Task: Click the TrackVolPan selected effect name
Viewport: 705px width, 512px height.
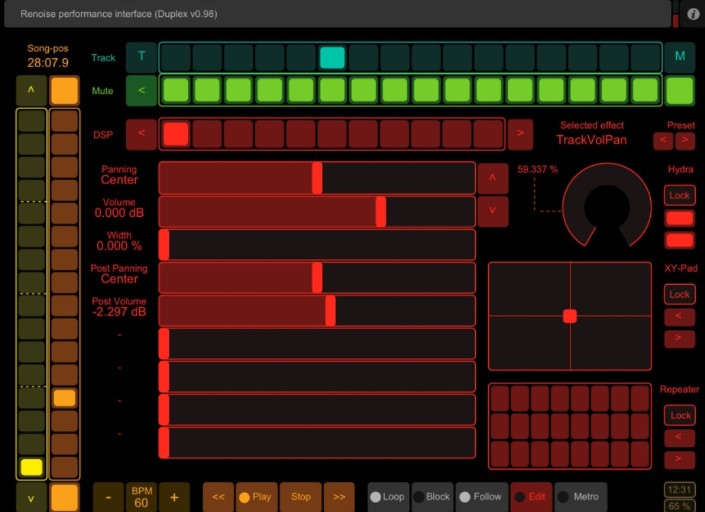Action: coord(591,140)
